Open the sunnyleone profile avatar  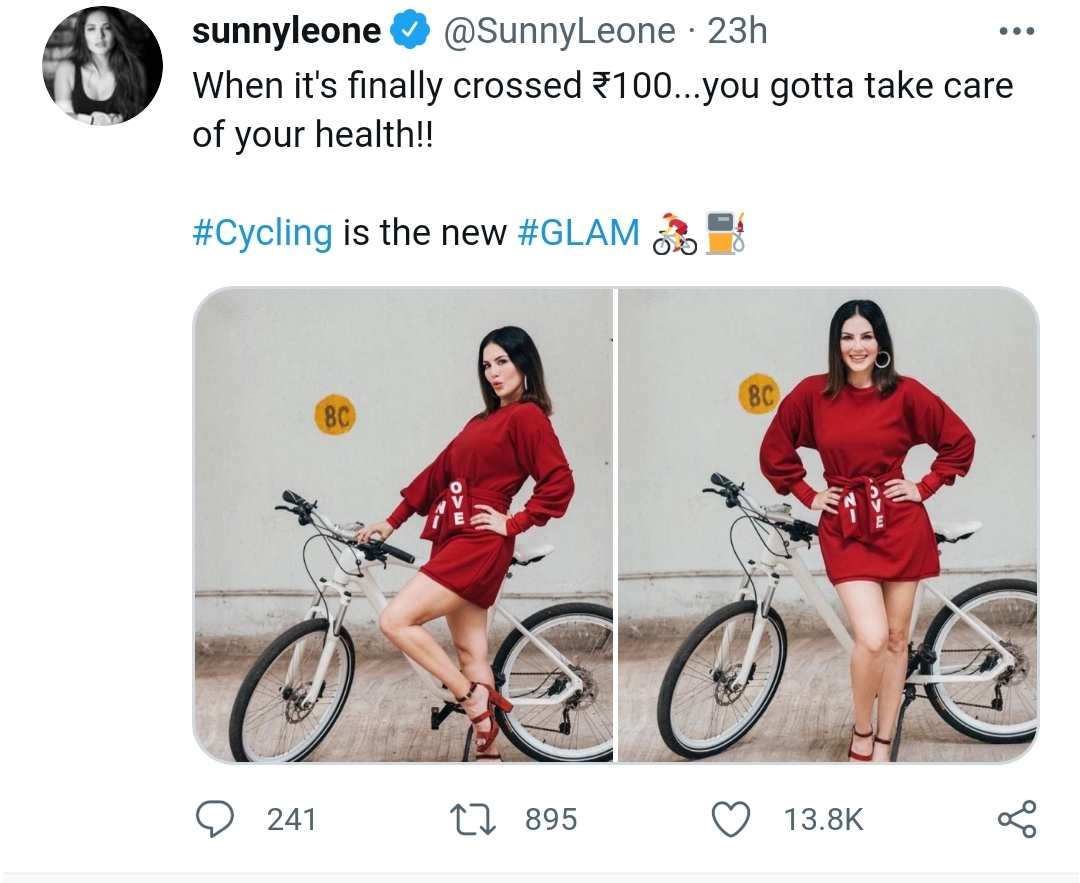point(103,65)
